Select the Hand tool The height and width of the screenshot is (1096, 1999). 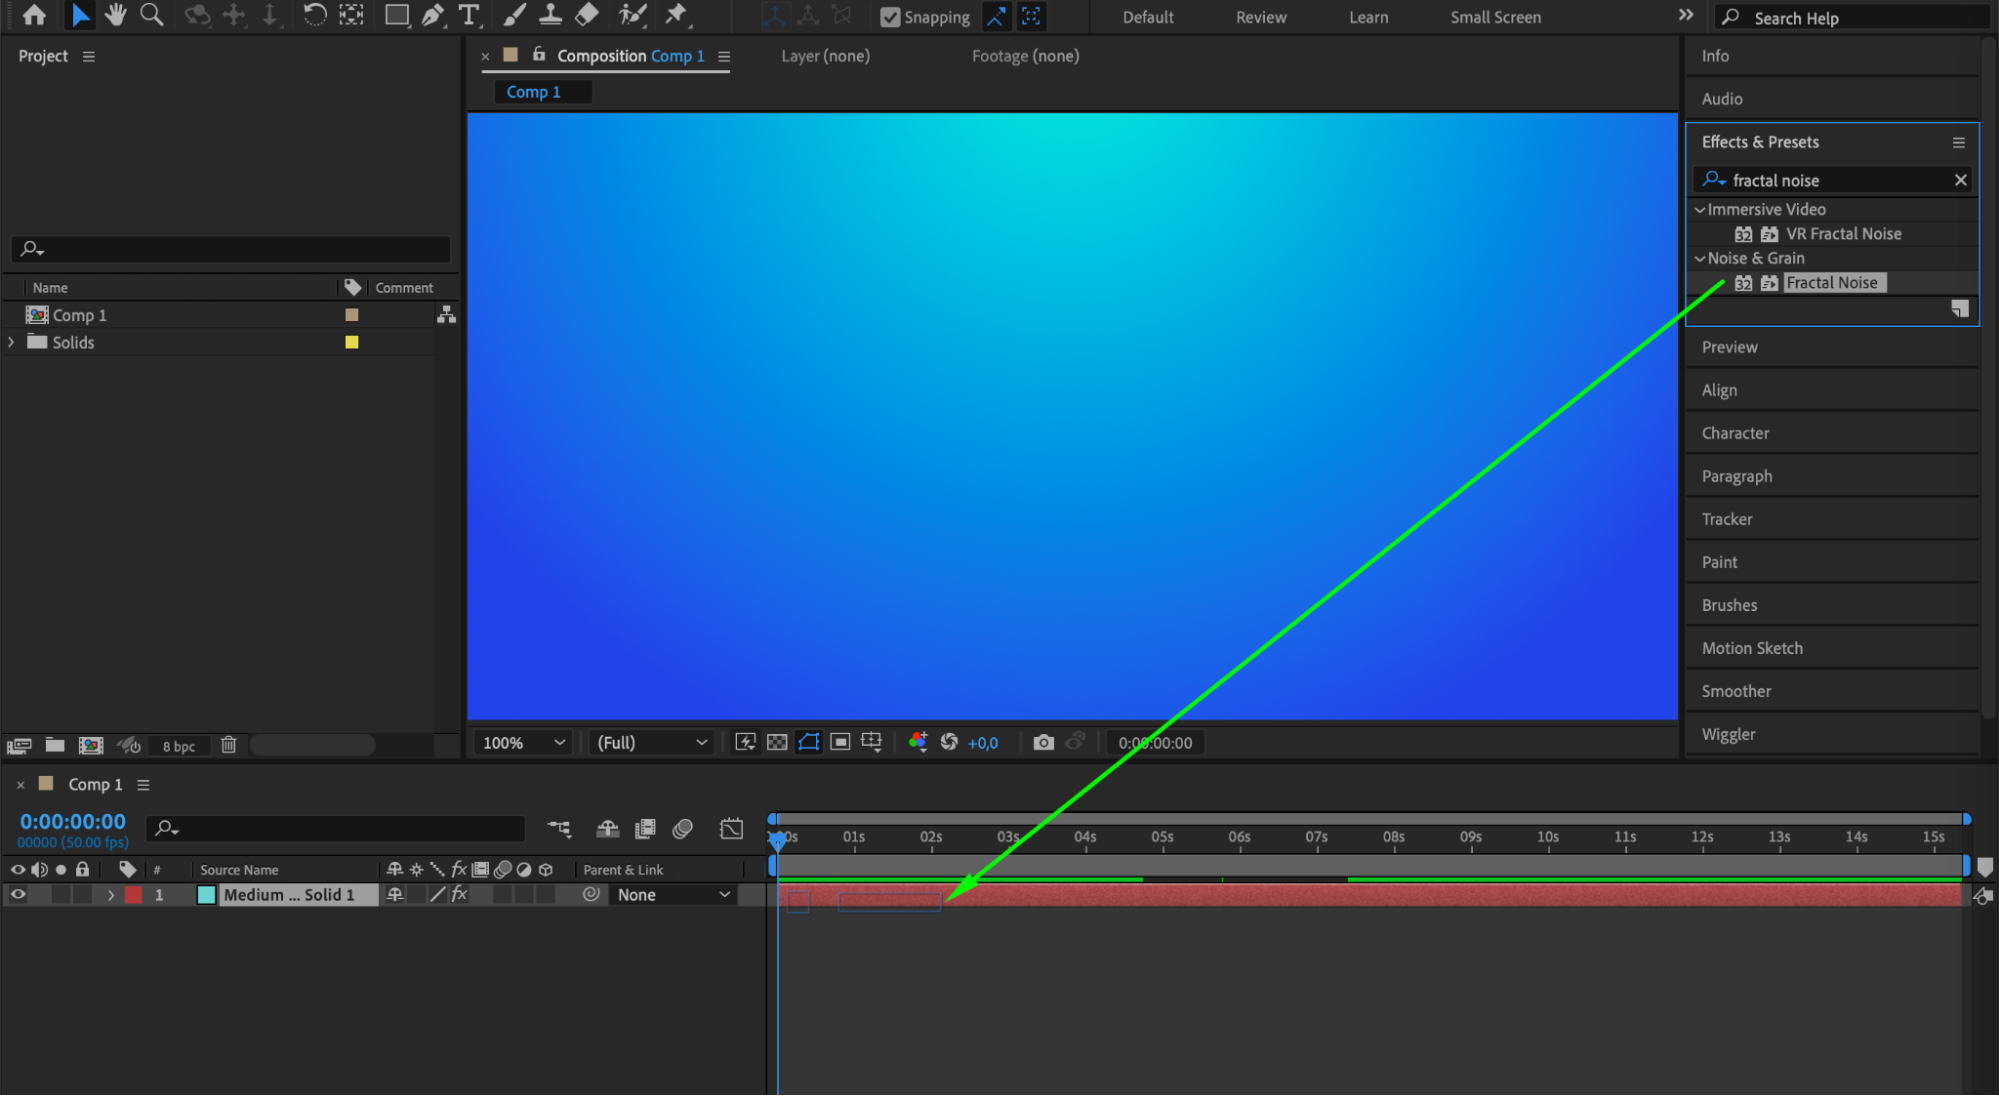(116, 15)
